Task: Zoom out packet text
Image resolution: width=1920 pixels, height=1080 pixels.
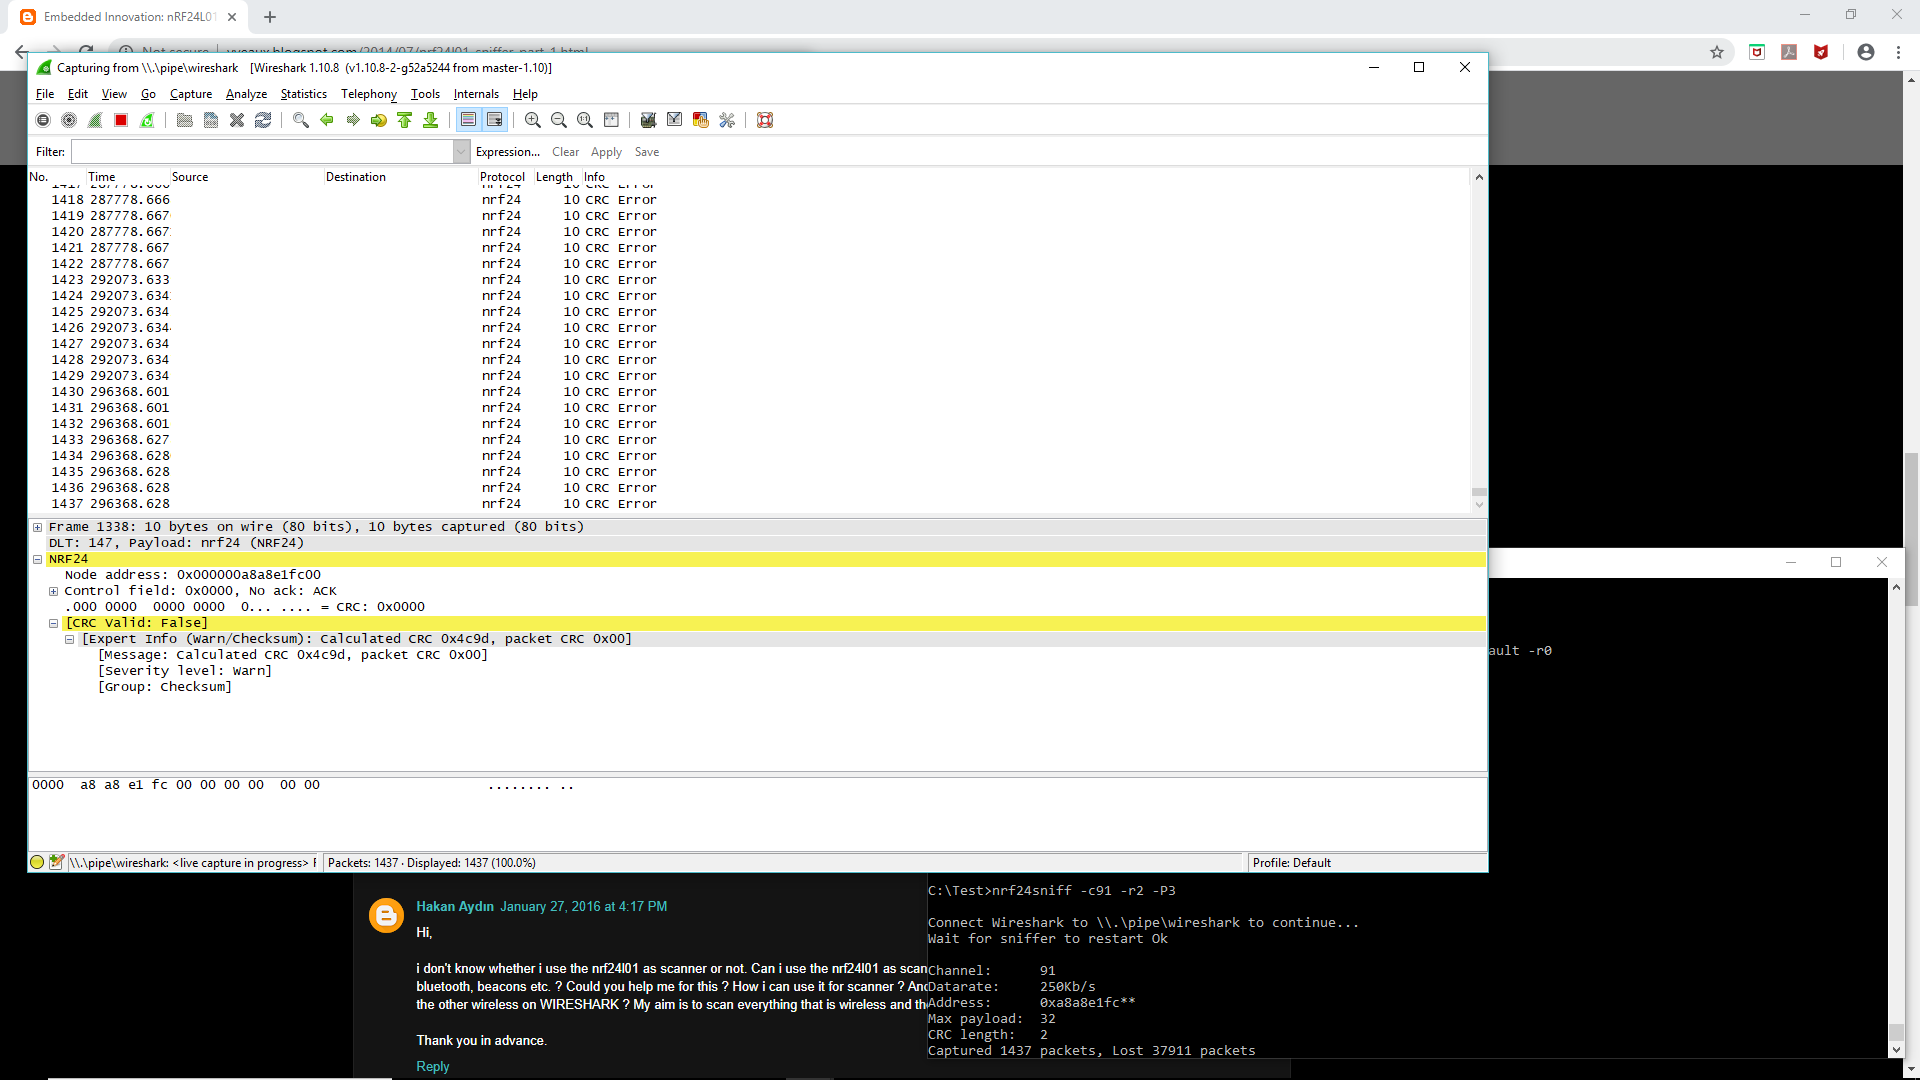Action: (x=559, y=120)
